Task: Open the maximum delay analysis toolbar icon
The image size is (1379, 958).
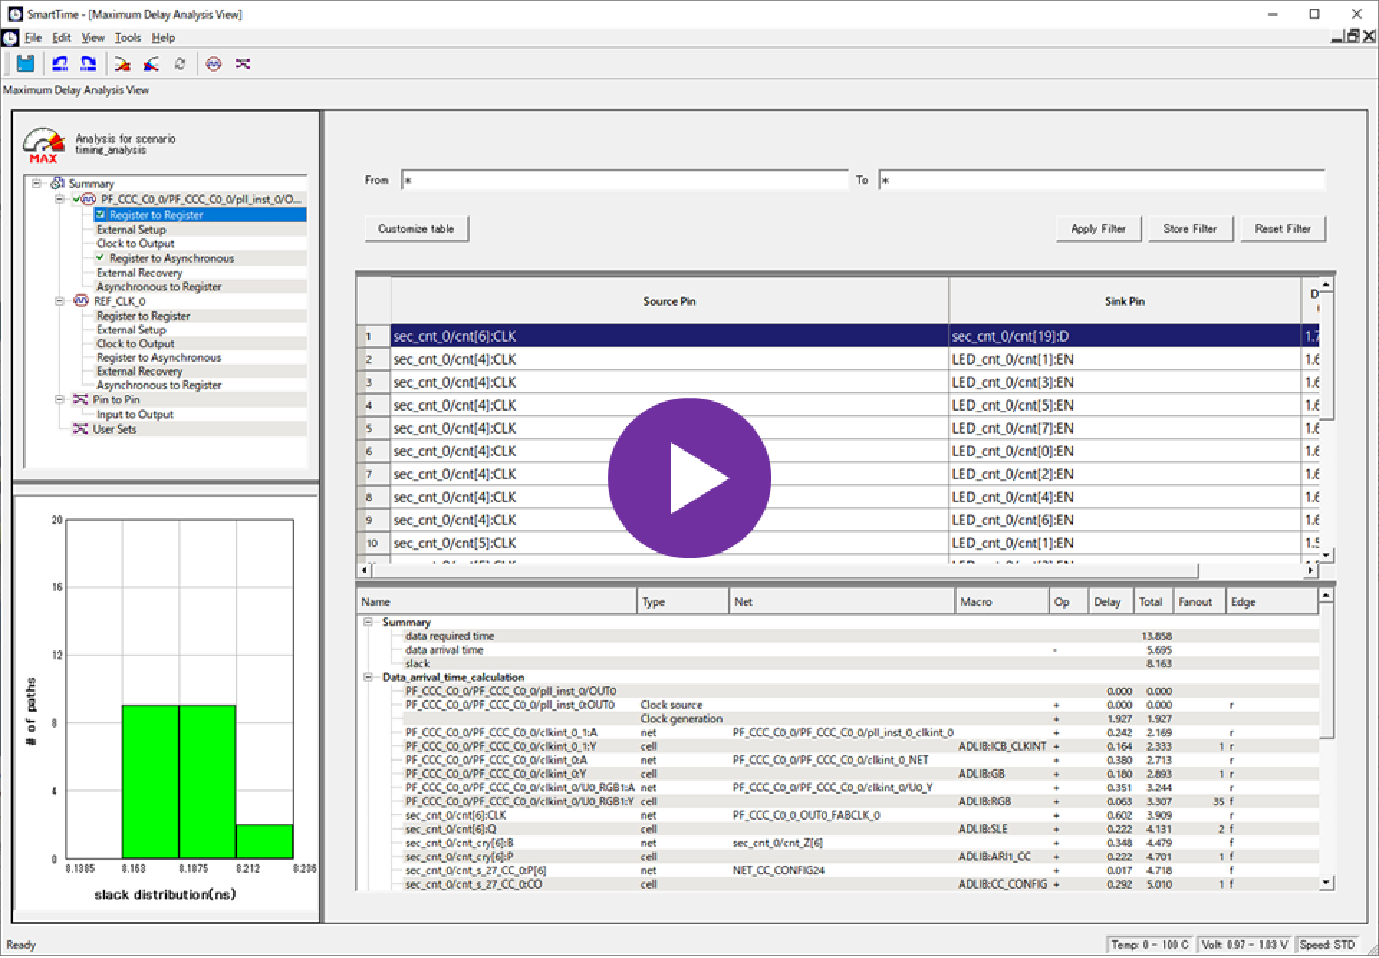Action: [122, 64]
